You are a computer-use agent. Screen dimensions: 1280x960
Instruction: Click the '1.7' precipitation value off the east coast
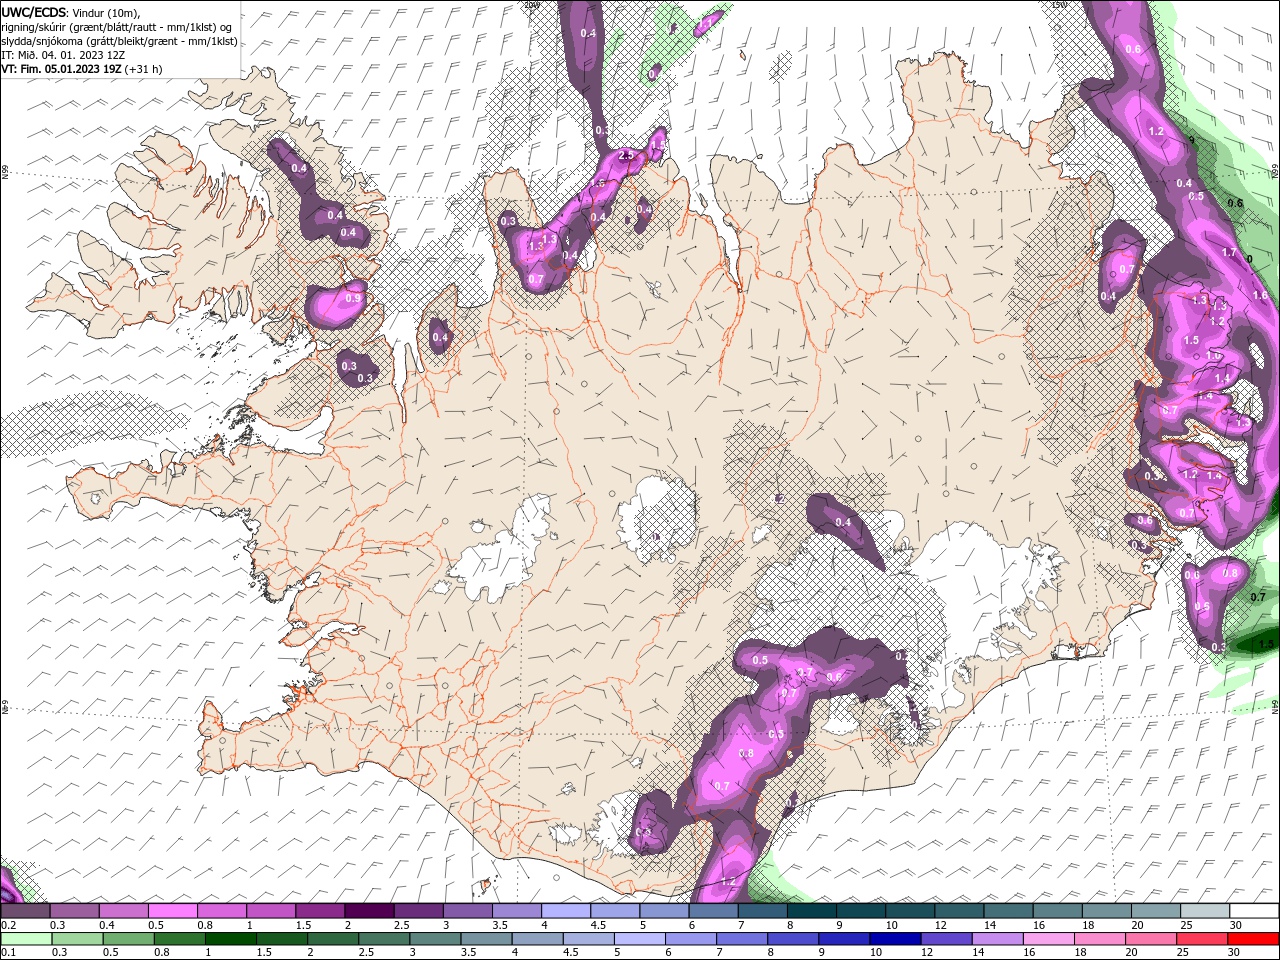click(x=1229, y=253)
